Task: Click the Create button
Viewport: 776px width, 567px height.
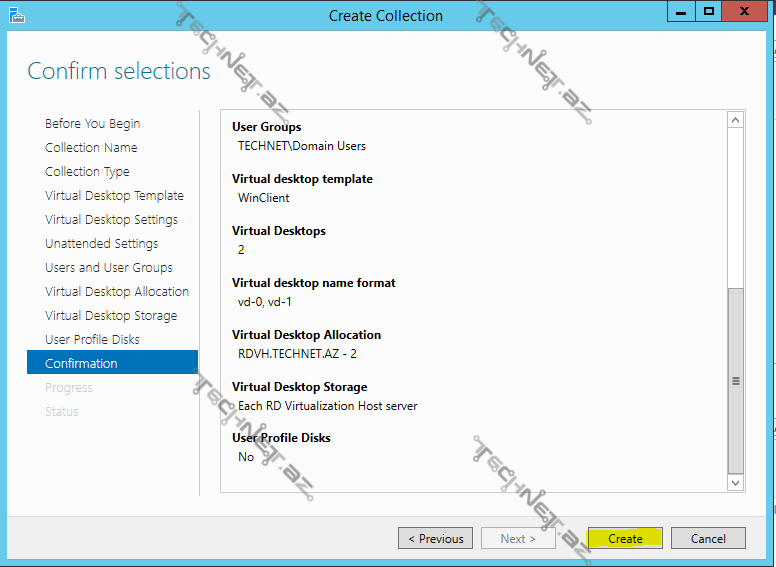Action: (x=625, y=538)
